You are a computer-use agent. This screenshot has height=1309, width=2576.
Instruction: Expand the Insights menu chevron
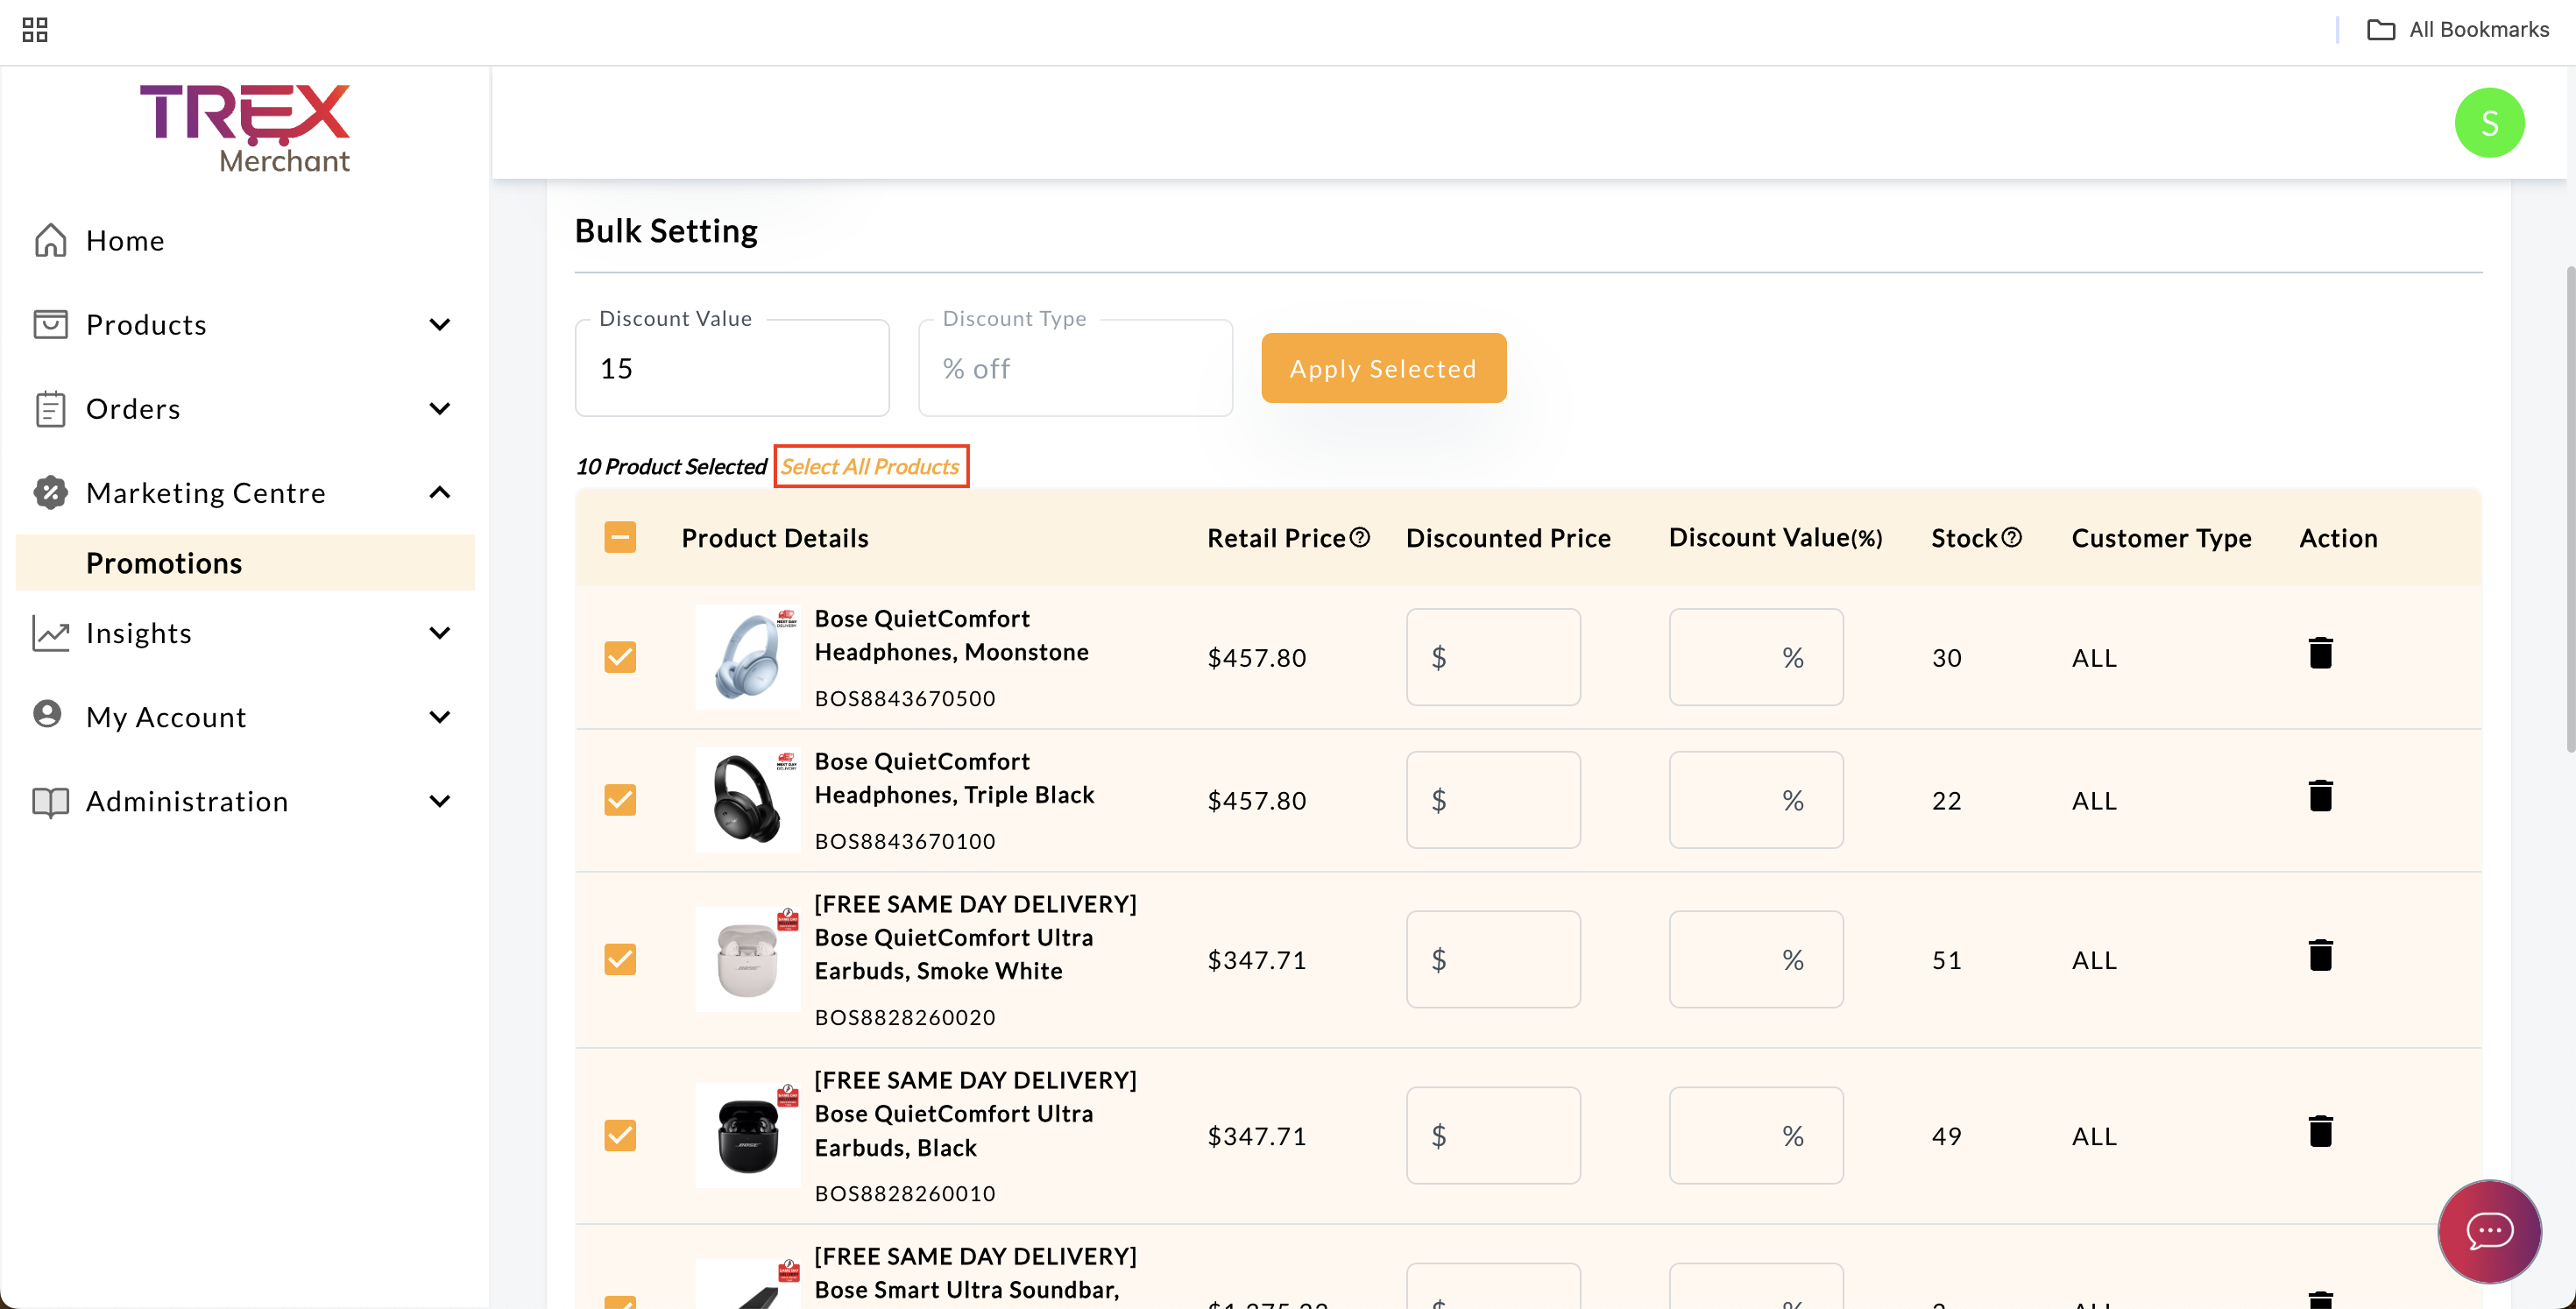[439, 633]
